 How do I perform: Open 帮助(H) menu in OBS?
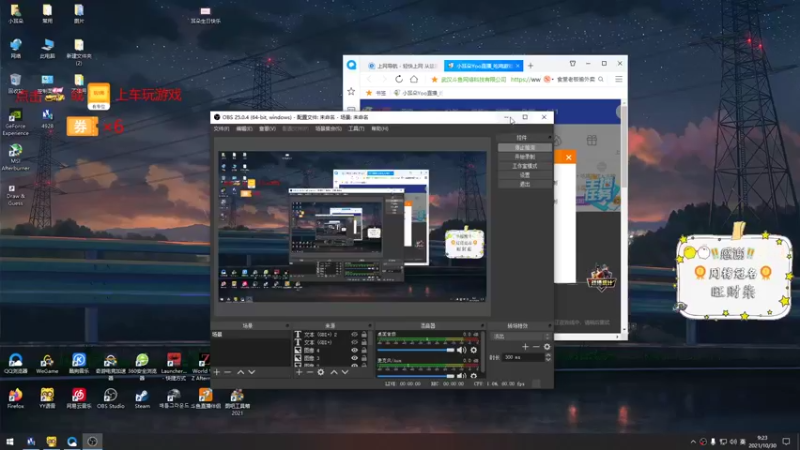tap(380, 129)
